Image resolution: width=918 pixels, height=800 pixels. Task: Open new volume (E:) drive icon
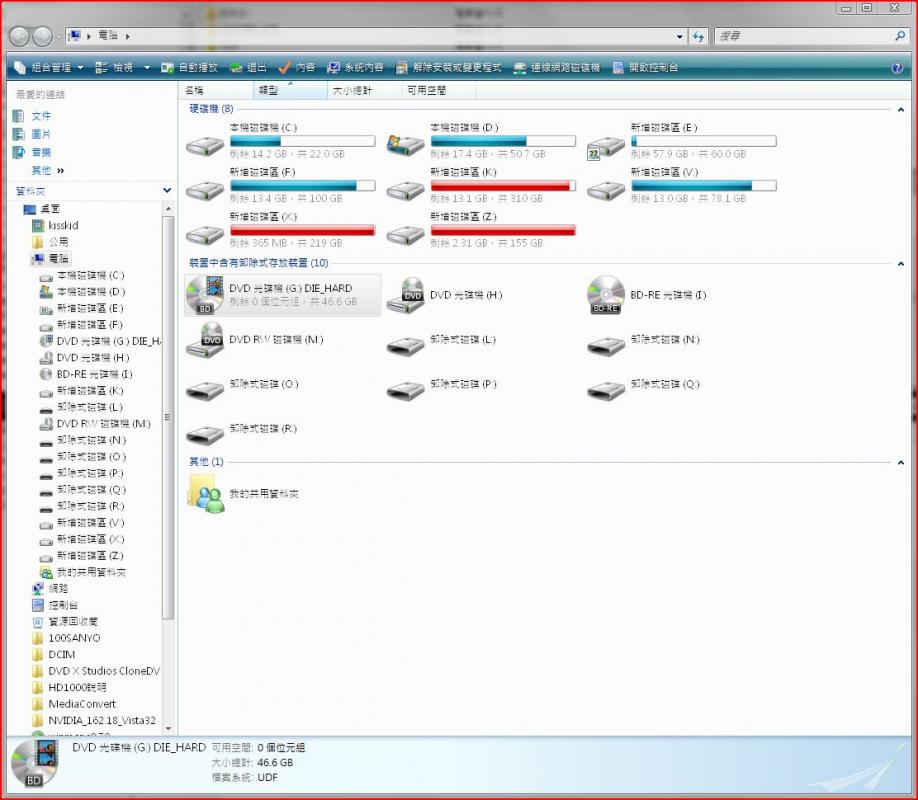(x=606, y=146)
